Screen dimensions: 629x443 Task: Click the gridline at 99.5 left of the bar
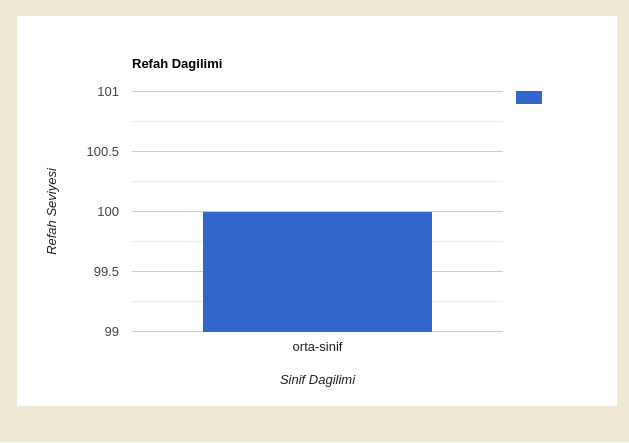(167, 272)
